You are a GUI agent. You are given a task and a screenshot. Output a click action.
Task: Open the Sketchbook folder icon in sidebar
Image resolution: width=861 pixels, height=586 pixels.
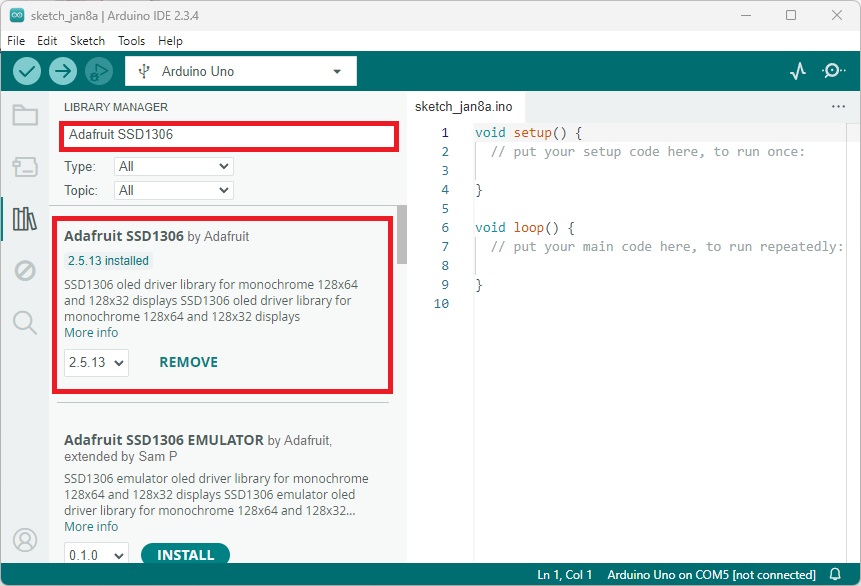(x=25, y=115)
